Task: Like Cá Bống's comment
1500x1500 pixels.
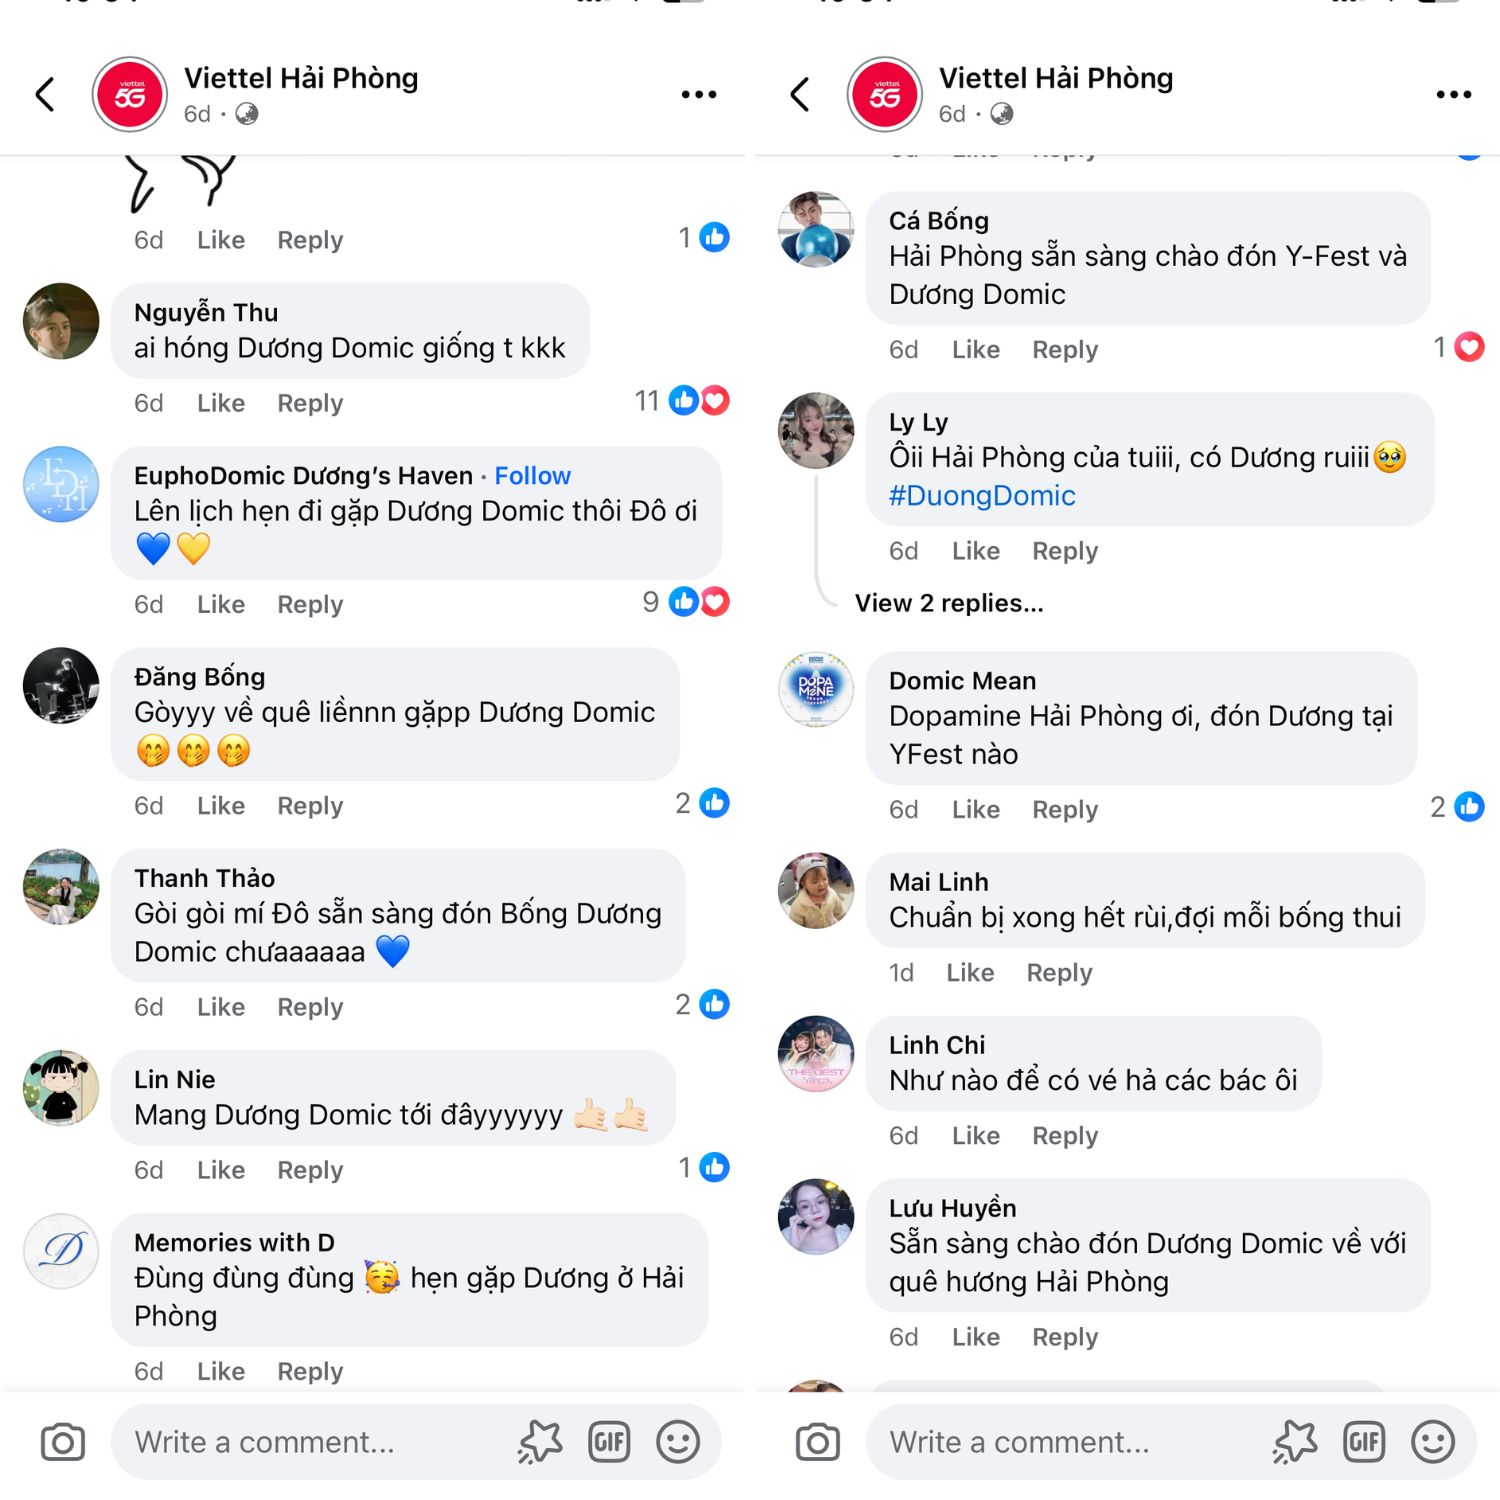Action: coord(976,350)
